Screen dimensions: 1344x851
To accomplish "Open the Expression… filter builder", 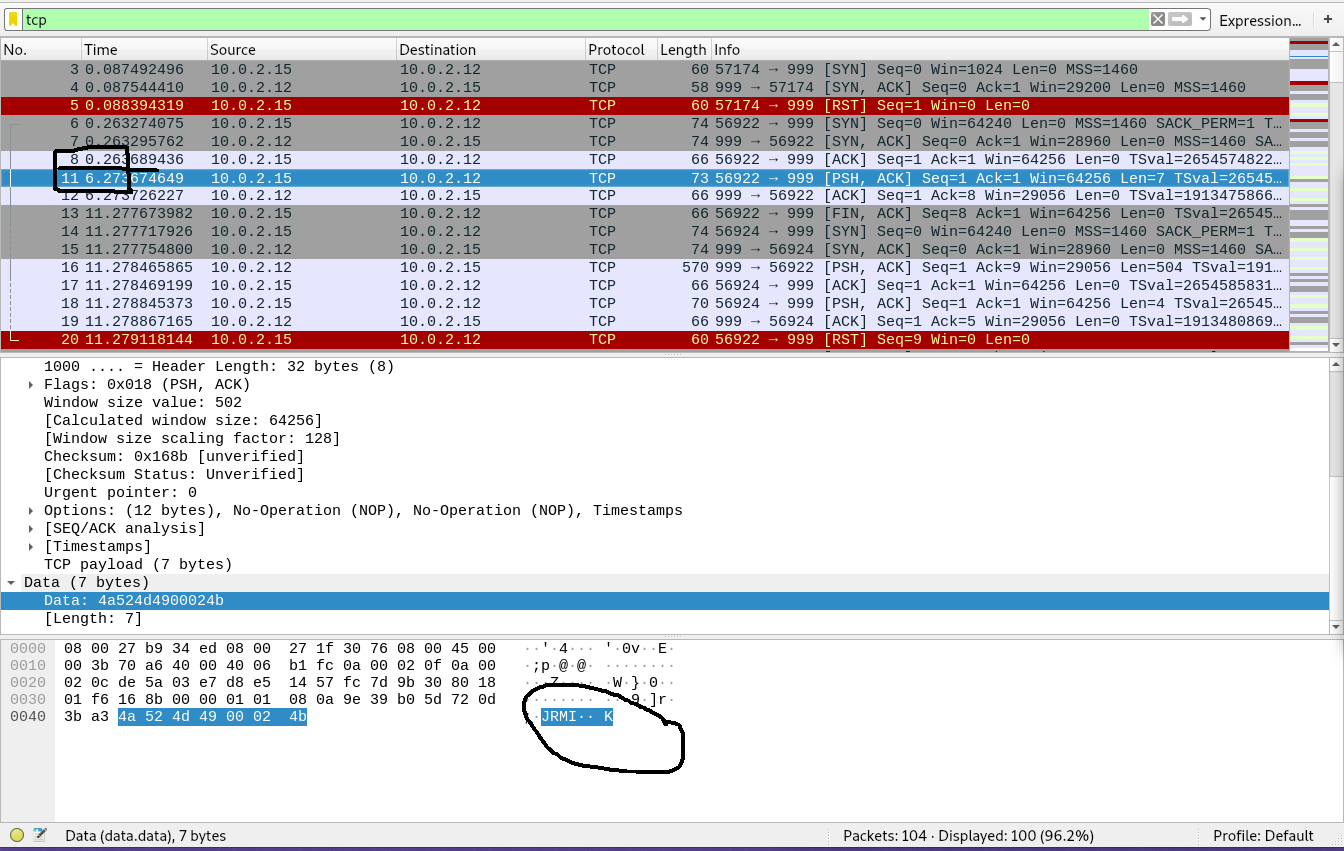I will (1260, 20).
